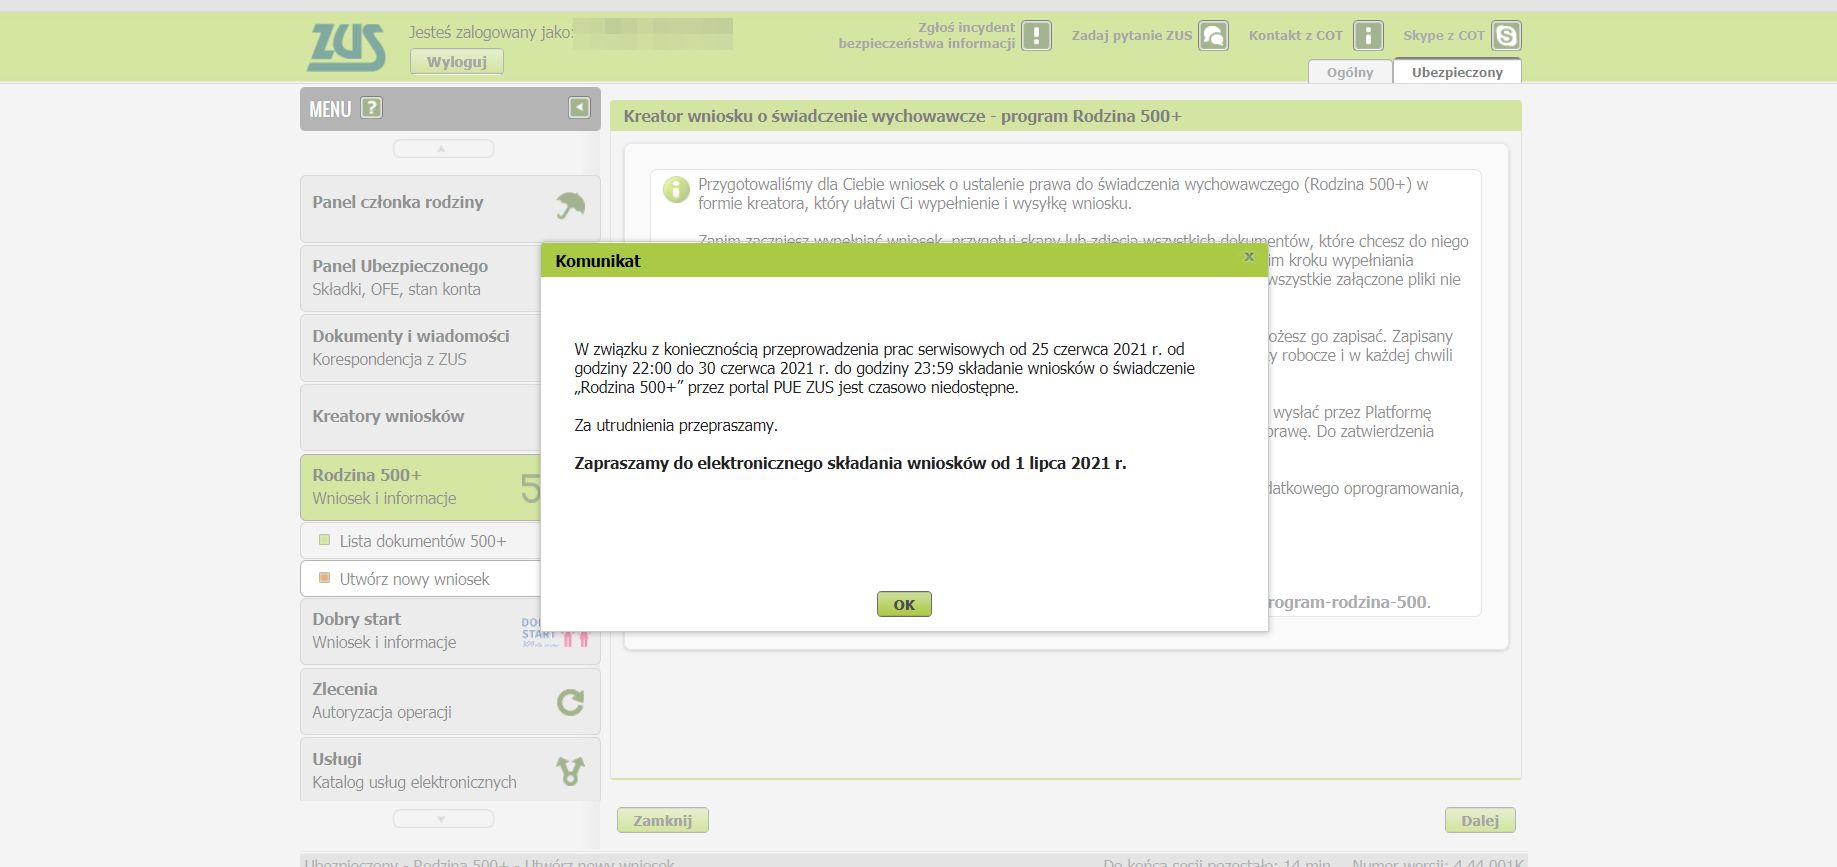Click the MENU help question mark icon
Image resolution: width=1837 pixels, height=867 pixels.
pos(371,108)
